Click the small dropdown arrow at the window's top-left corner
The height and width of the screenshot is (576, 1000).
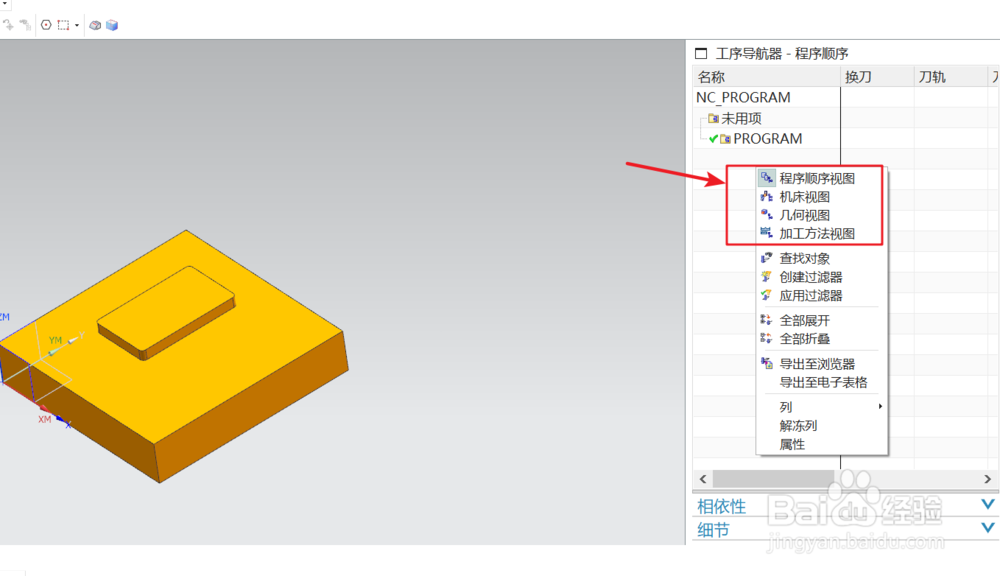point(3,3)
